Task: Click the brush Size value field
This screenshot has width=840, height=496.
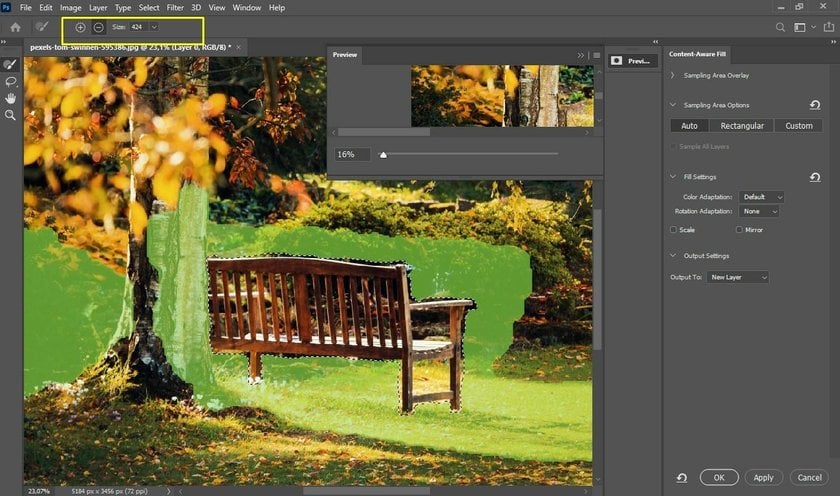Action: [x=138, y=27]
